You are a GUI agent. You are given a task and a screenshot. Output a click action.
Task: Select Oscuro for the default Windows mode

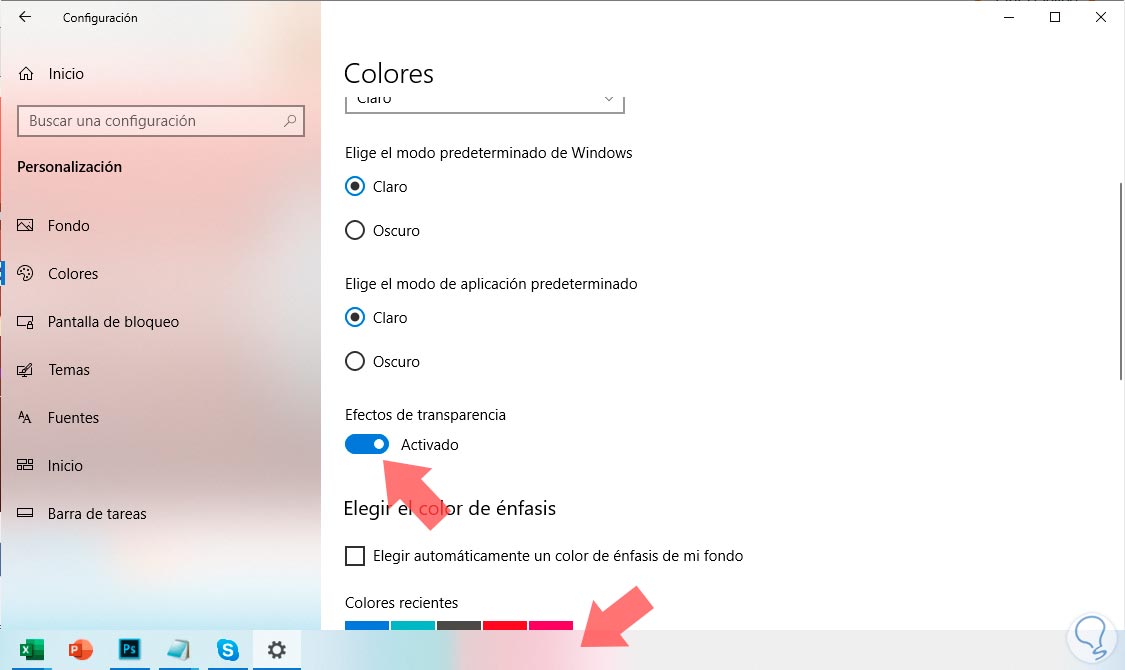[x=355, y=230]
